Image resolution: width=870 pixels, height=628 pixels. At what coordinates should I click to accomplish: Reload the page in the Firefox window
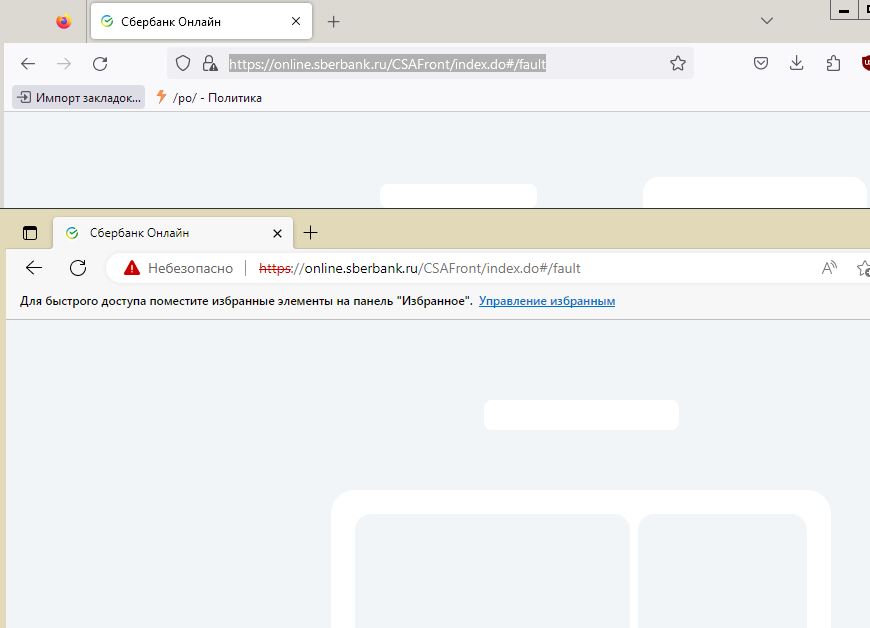tap(100, 64)
